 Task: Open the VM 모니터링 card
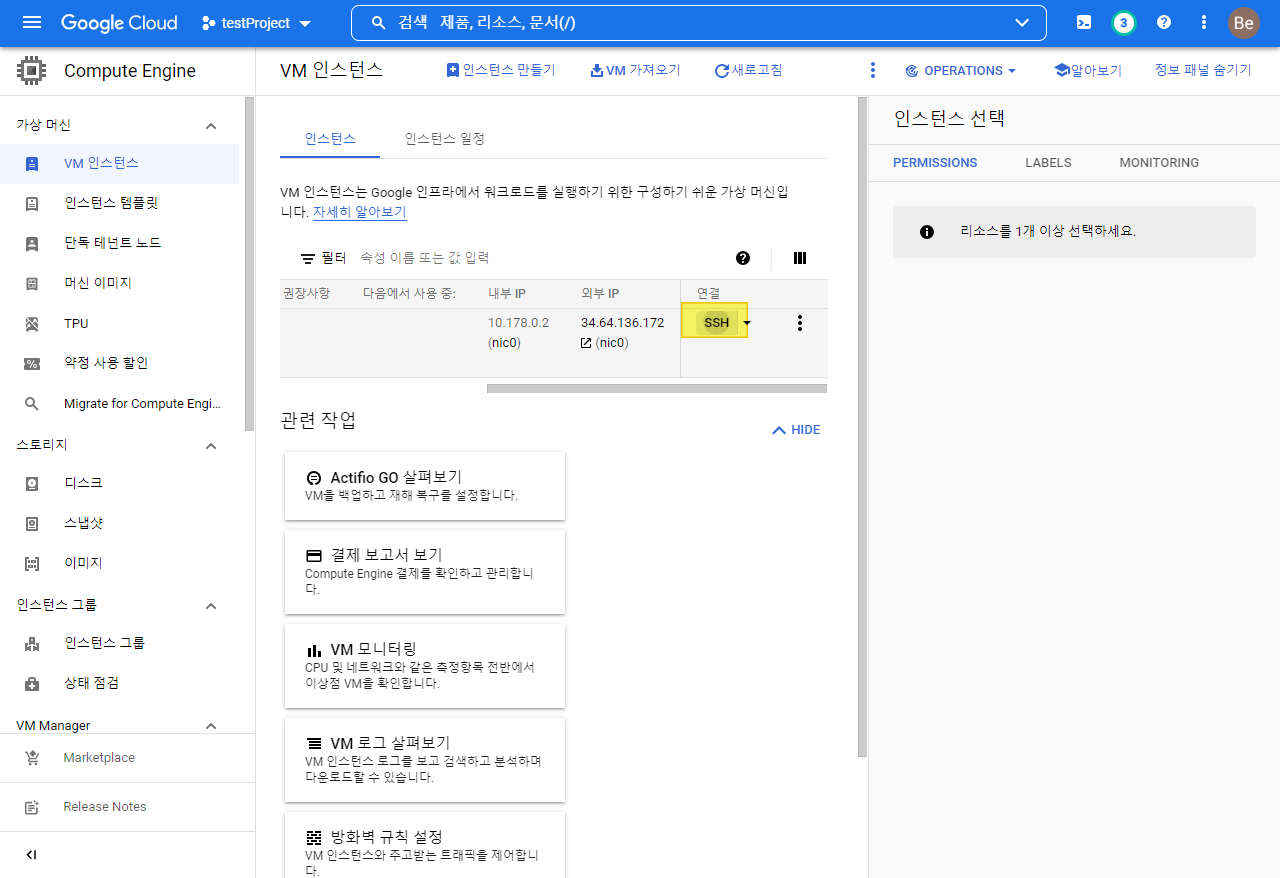point(425,666)
